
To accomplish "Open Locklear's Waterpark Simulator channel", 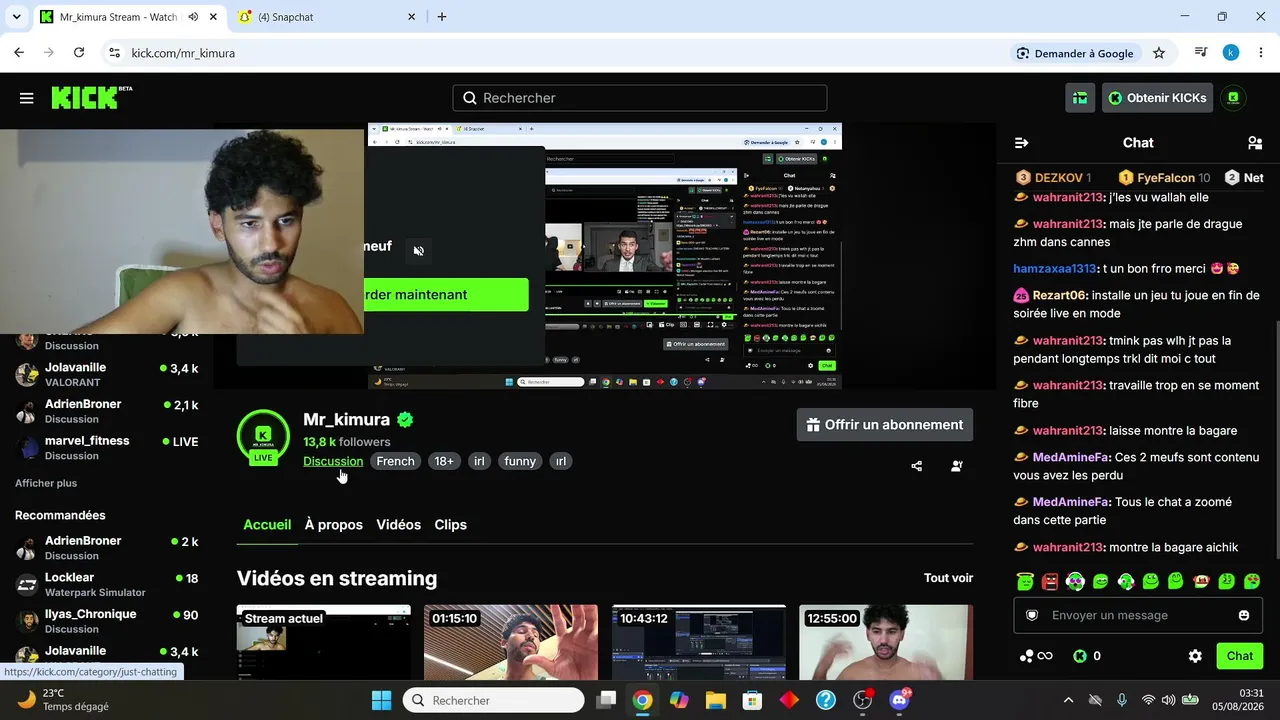I will pyautogui.click(x=106, y=585).
